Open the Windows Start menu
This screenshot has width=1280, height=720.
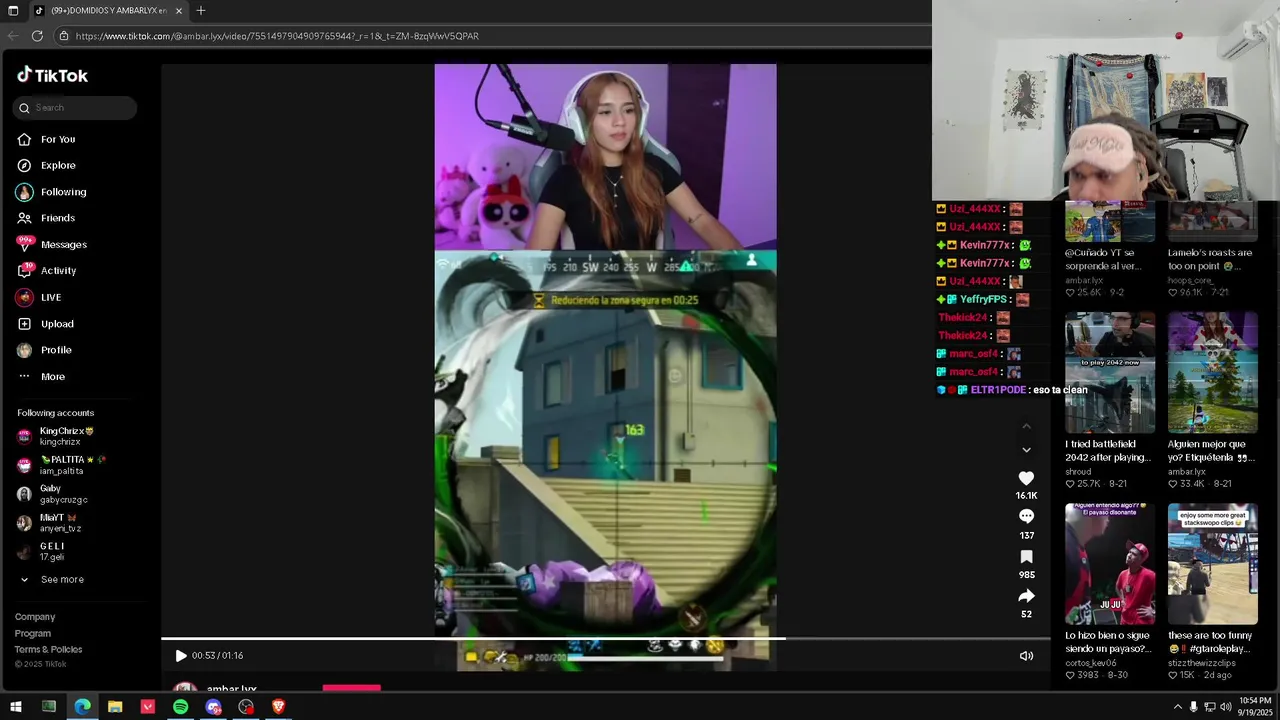(16, 707)
